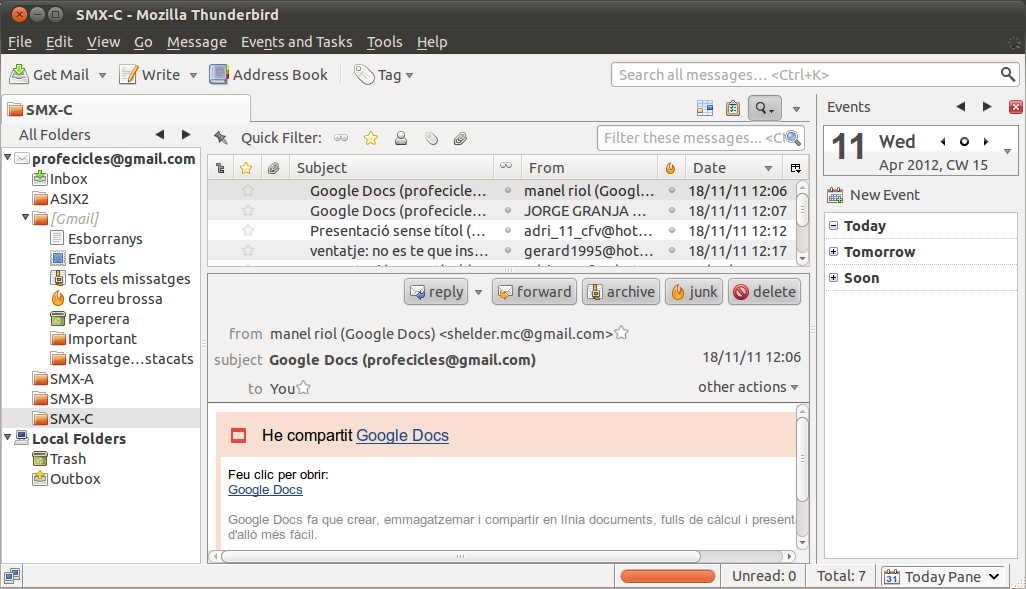This screenshot has height=589, width=1026.
Task: Open the Correu brossa junk folder
Action: pos(114,299)
